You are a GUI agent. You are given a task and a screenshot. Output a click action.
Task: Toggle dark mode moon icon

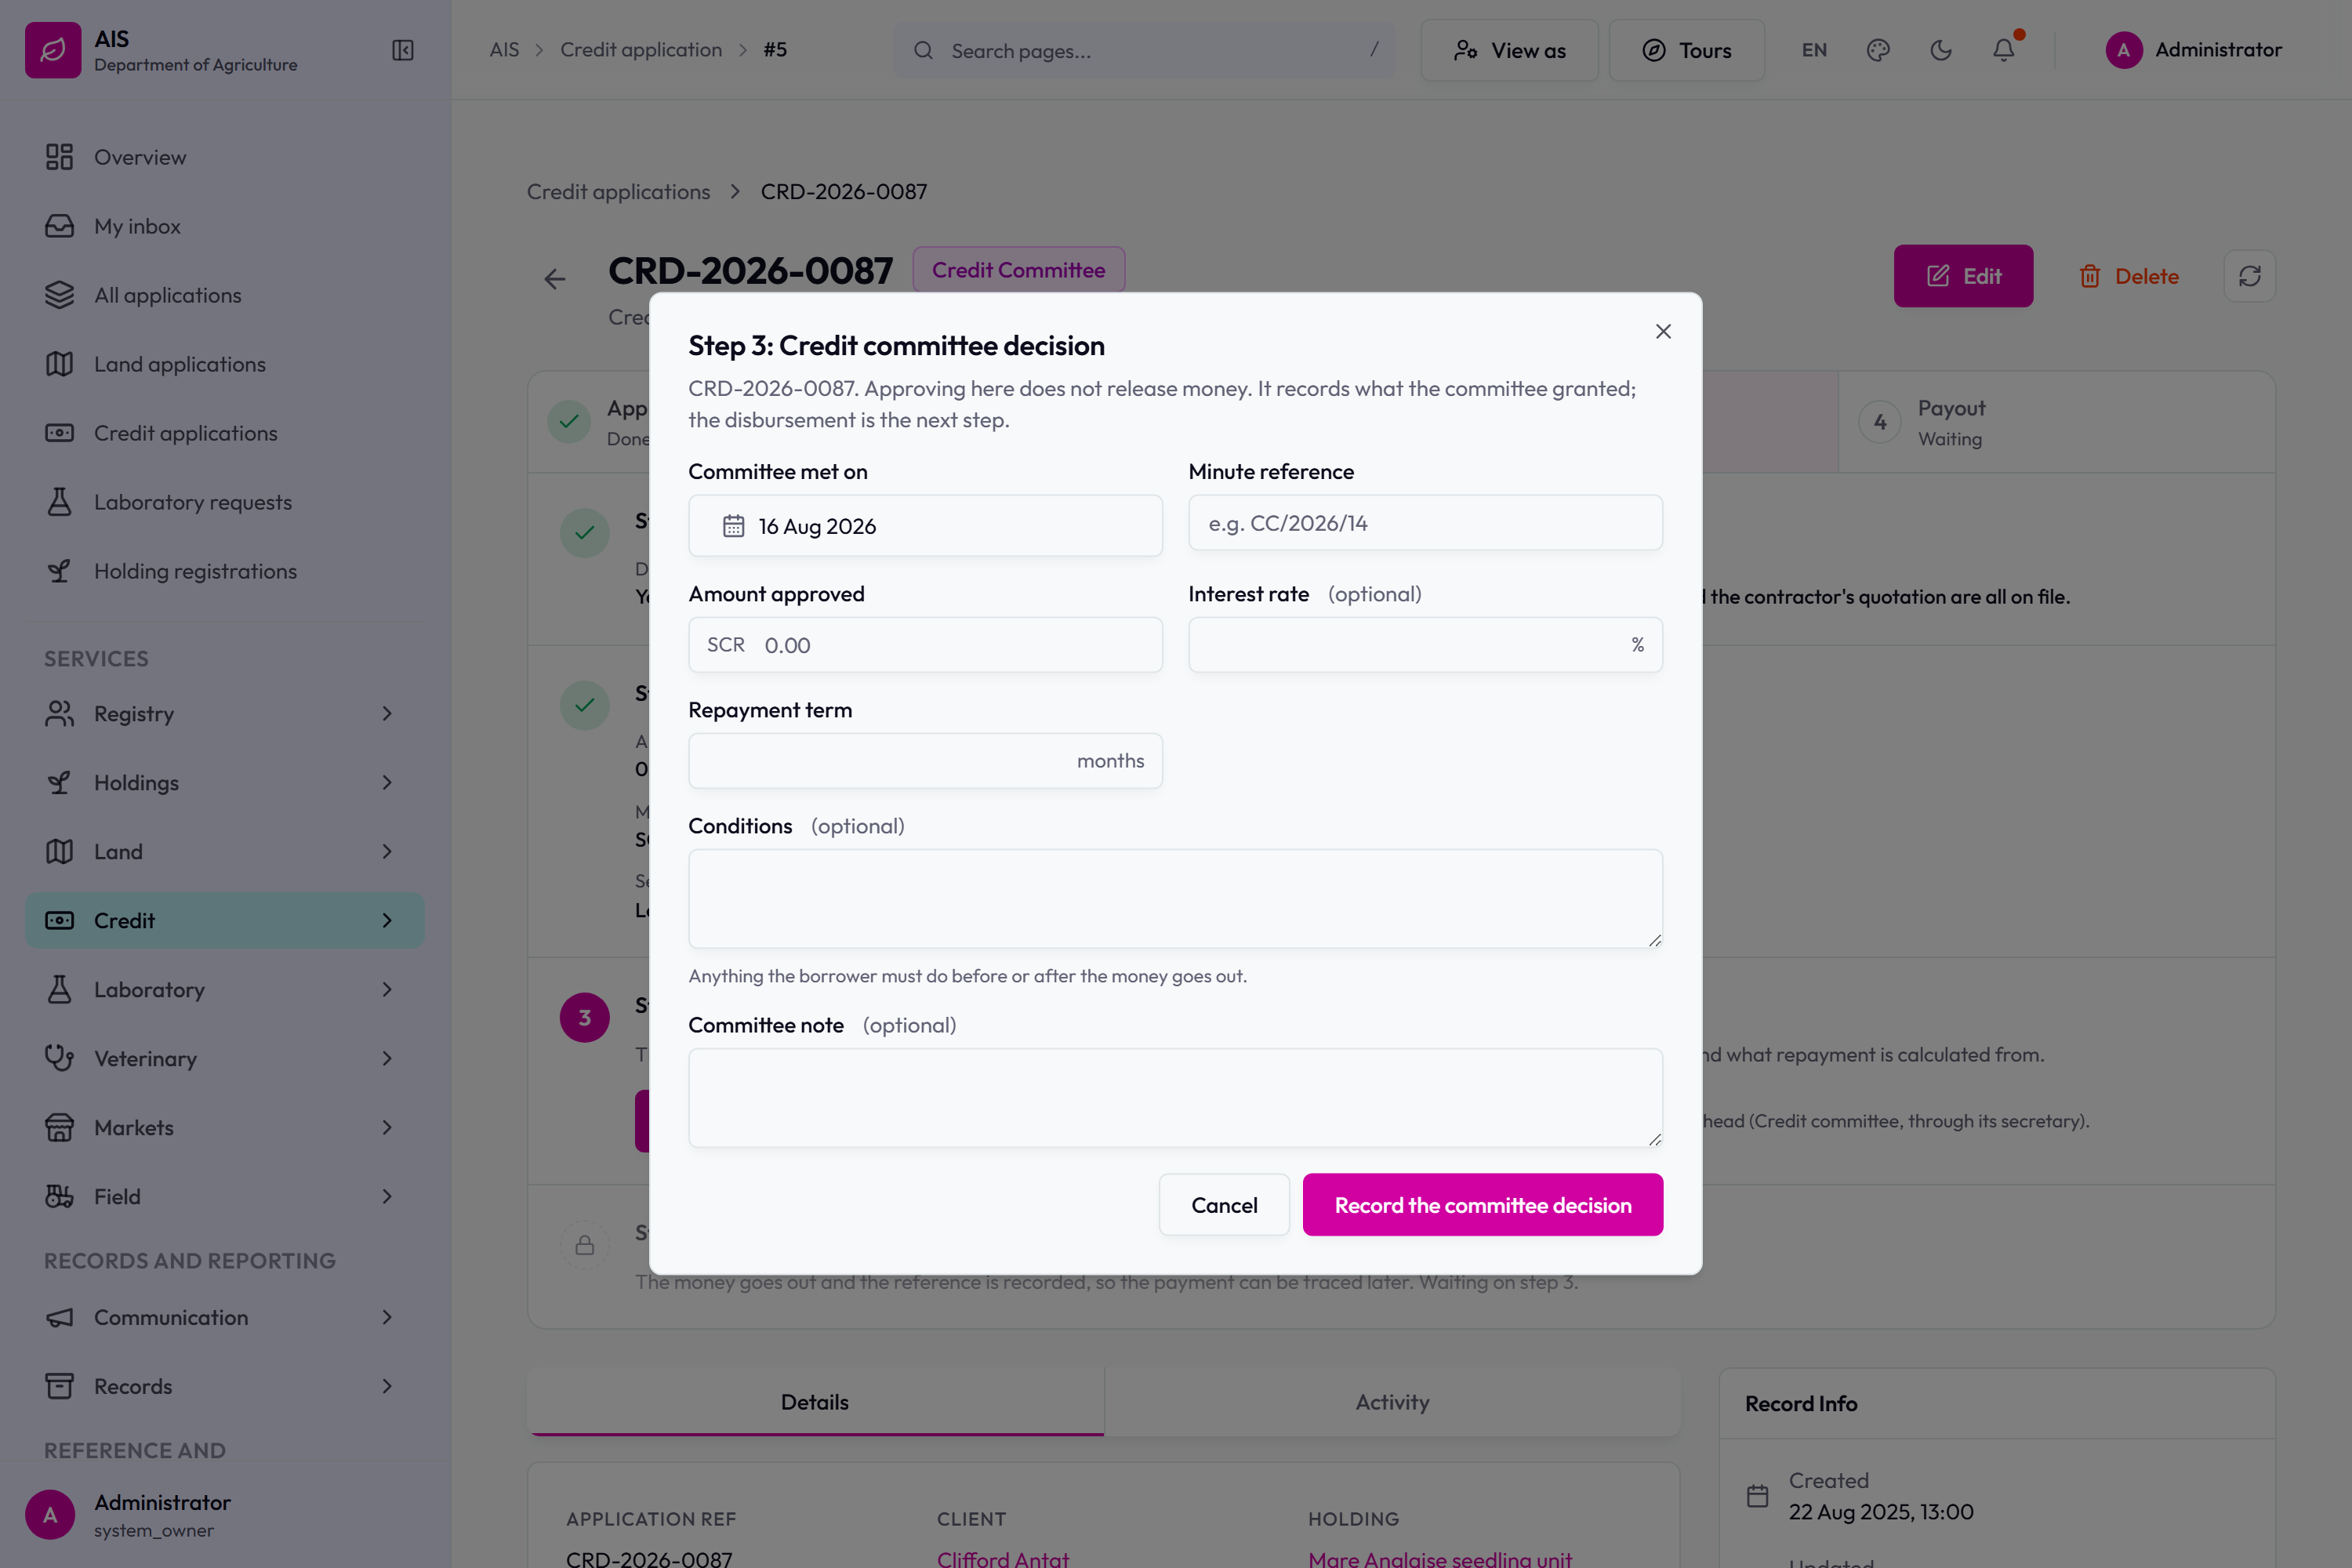[x=1941, y=50]
